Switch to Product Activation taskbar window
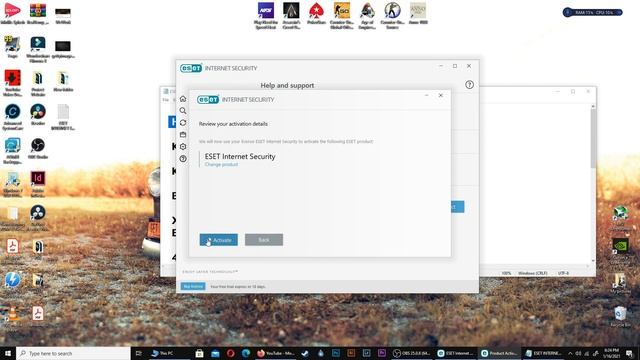This screenshot has height=360, width=640. tap(499, 353)
